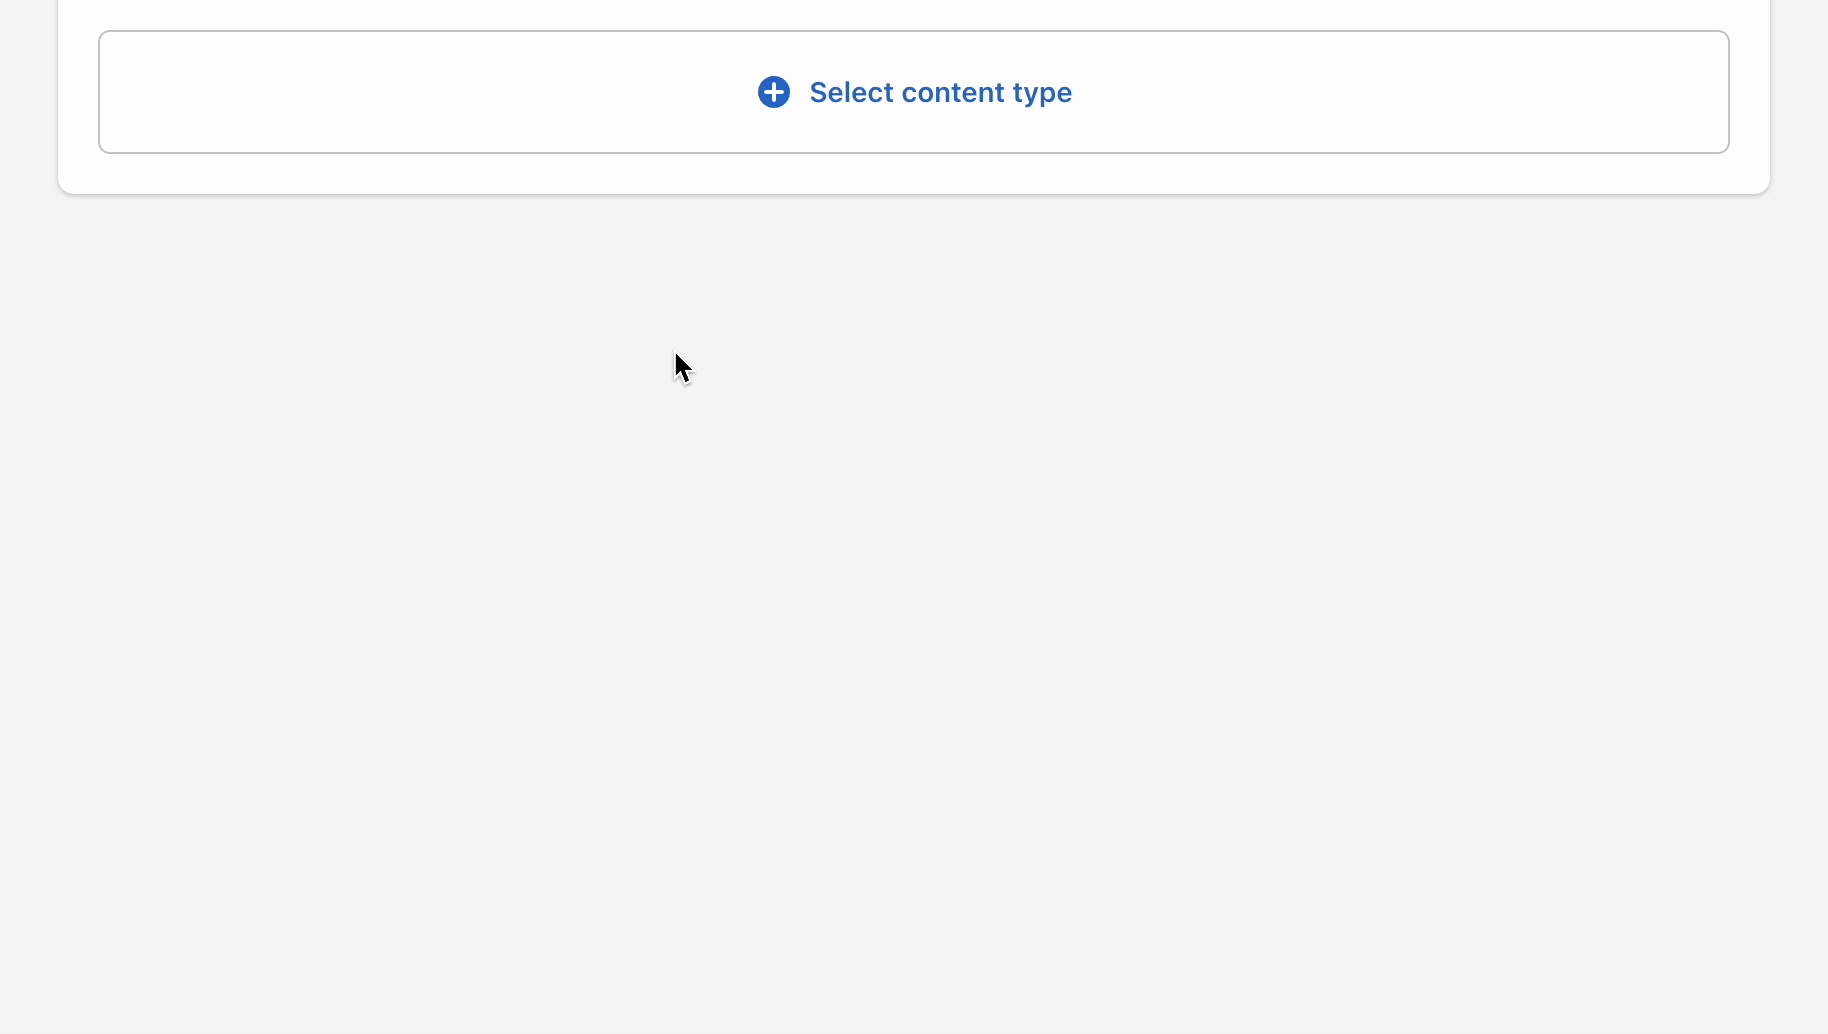Image resolution: width=1828 pixels, height=1034 pixels.
Task: Select the white-cross blue circle icon
Action: tap(773, 92)
